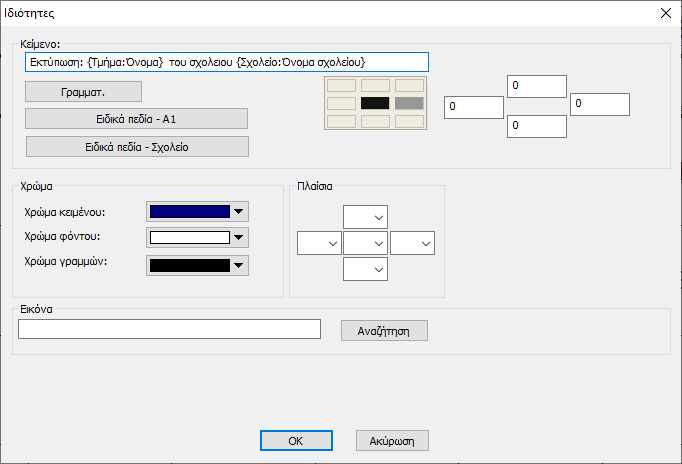682x464 pixels.
Task: Select the middle-left cell of alignment grid
Action: click(x=341, y=103)
